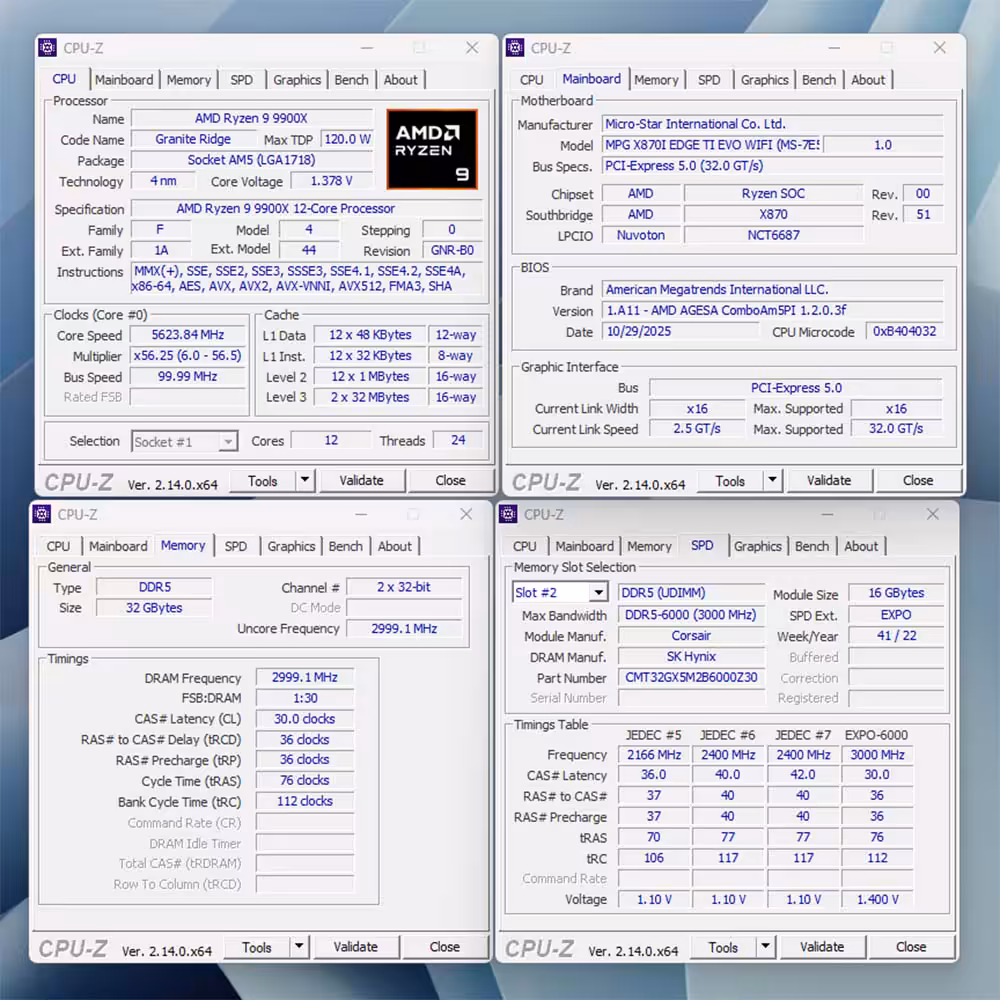Open the Tools dropdown arrow in the SPD window
1000x1000 pixels.
click(765, 947)
